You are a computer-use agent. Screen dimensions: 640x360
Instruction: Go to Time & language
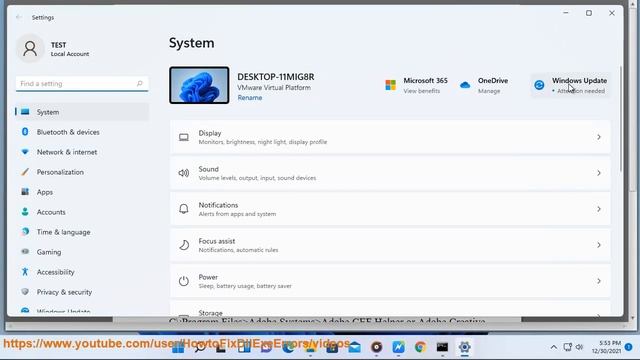(x=82, y=232)
